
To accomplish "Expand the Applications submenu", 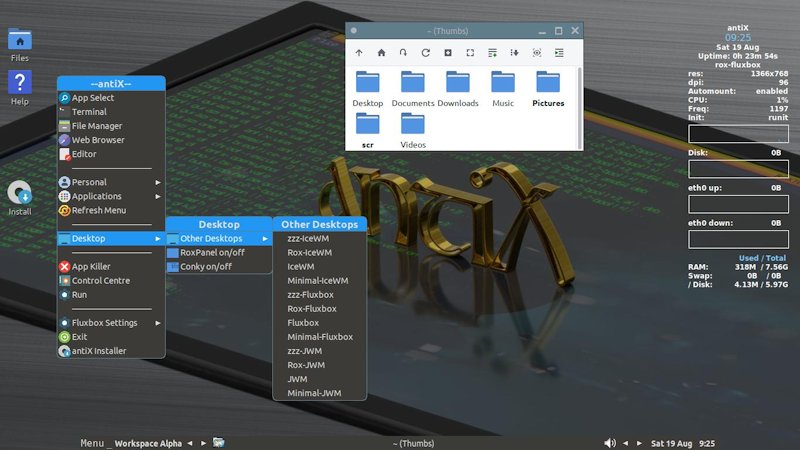I will [111, 196].
